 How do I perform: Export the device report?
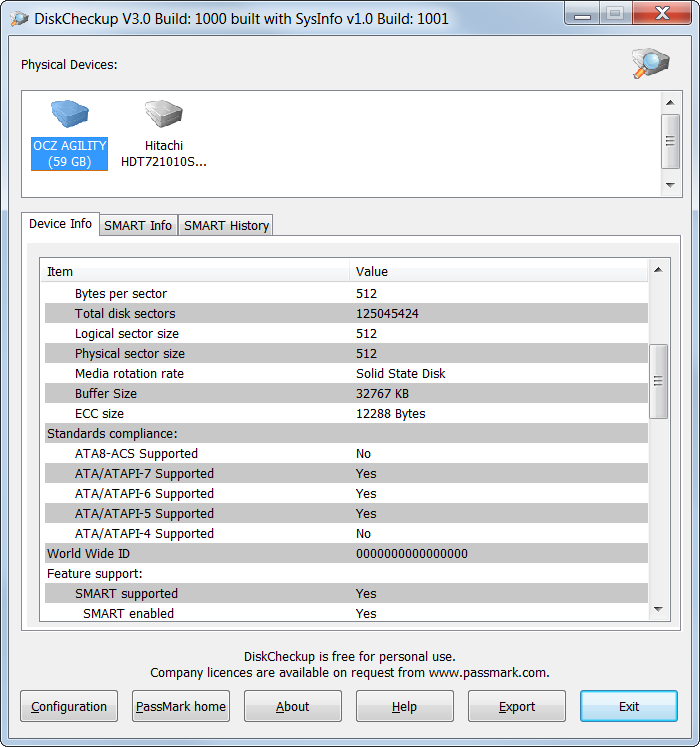coord(517,706)
